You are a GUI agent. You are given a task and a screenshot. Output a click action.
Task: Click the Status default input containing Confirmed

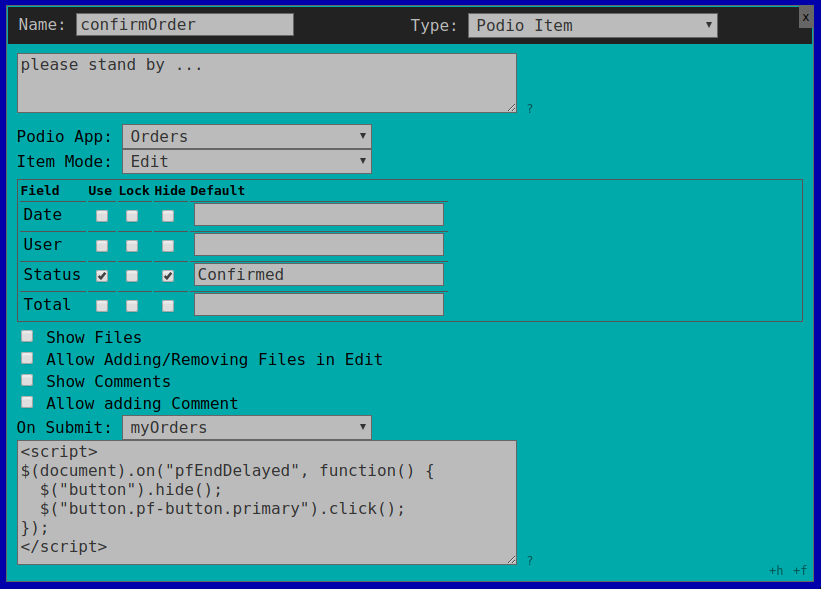[x=319, y=274]
